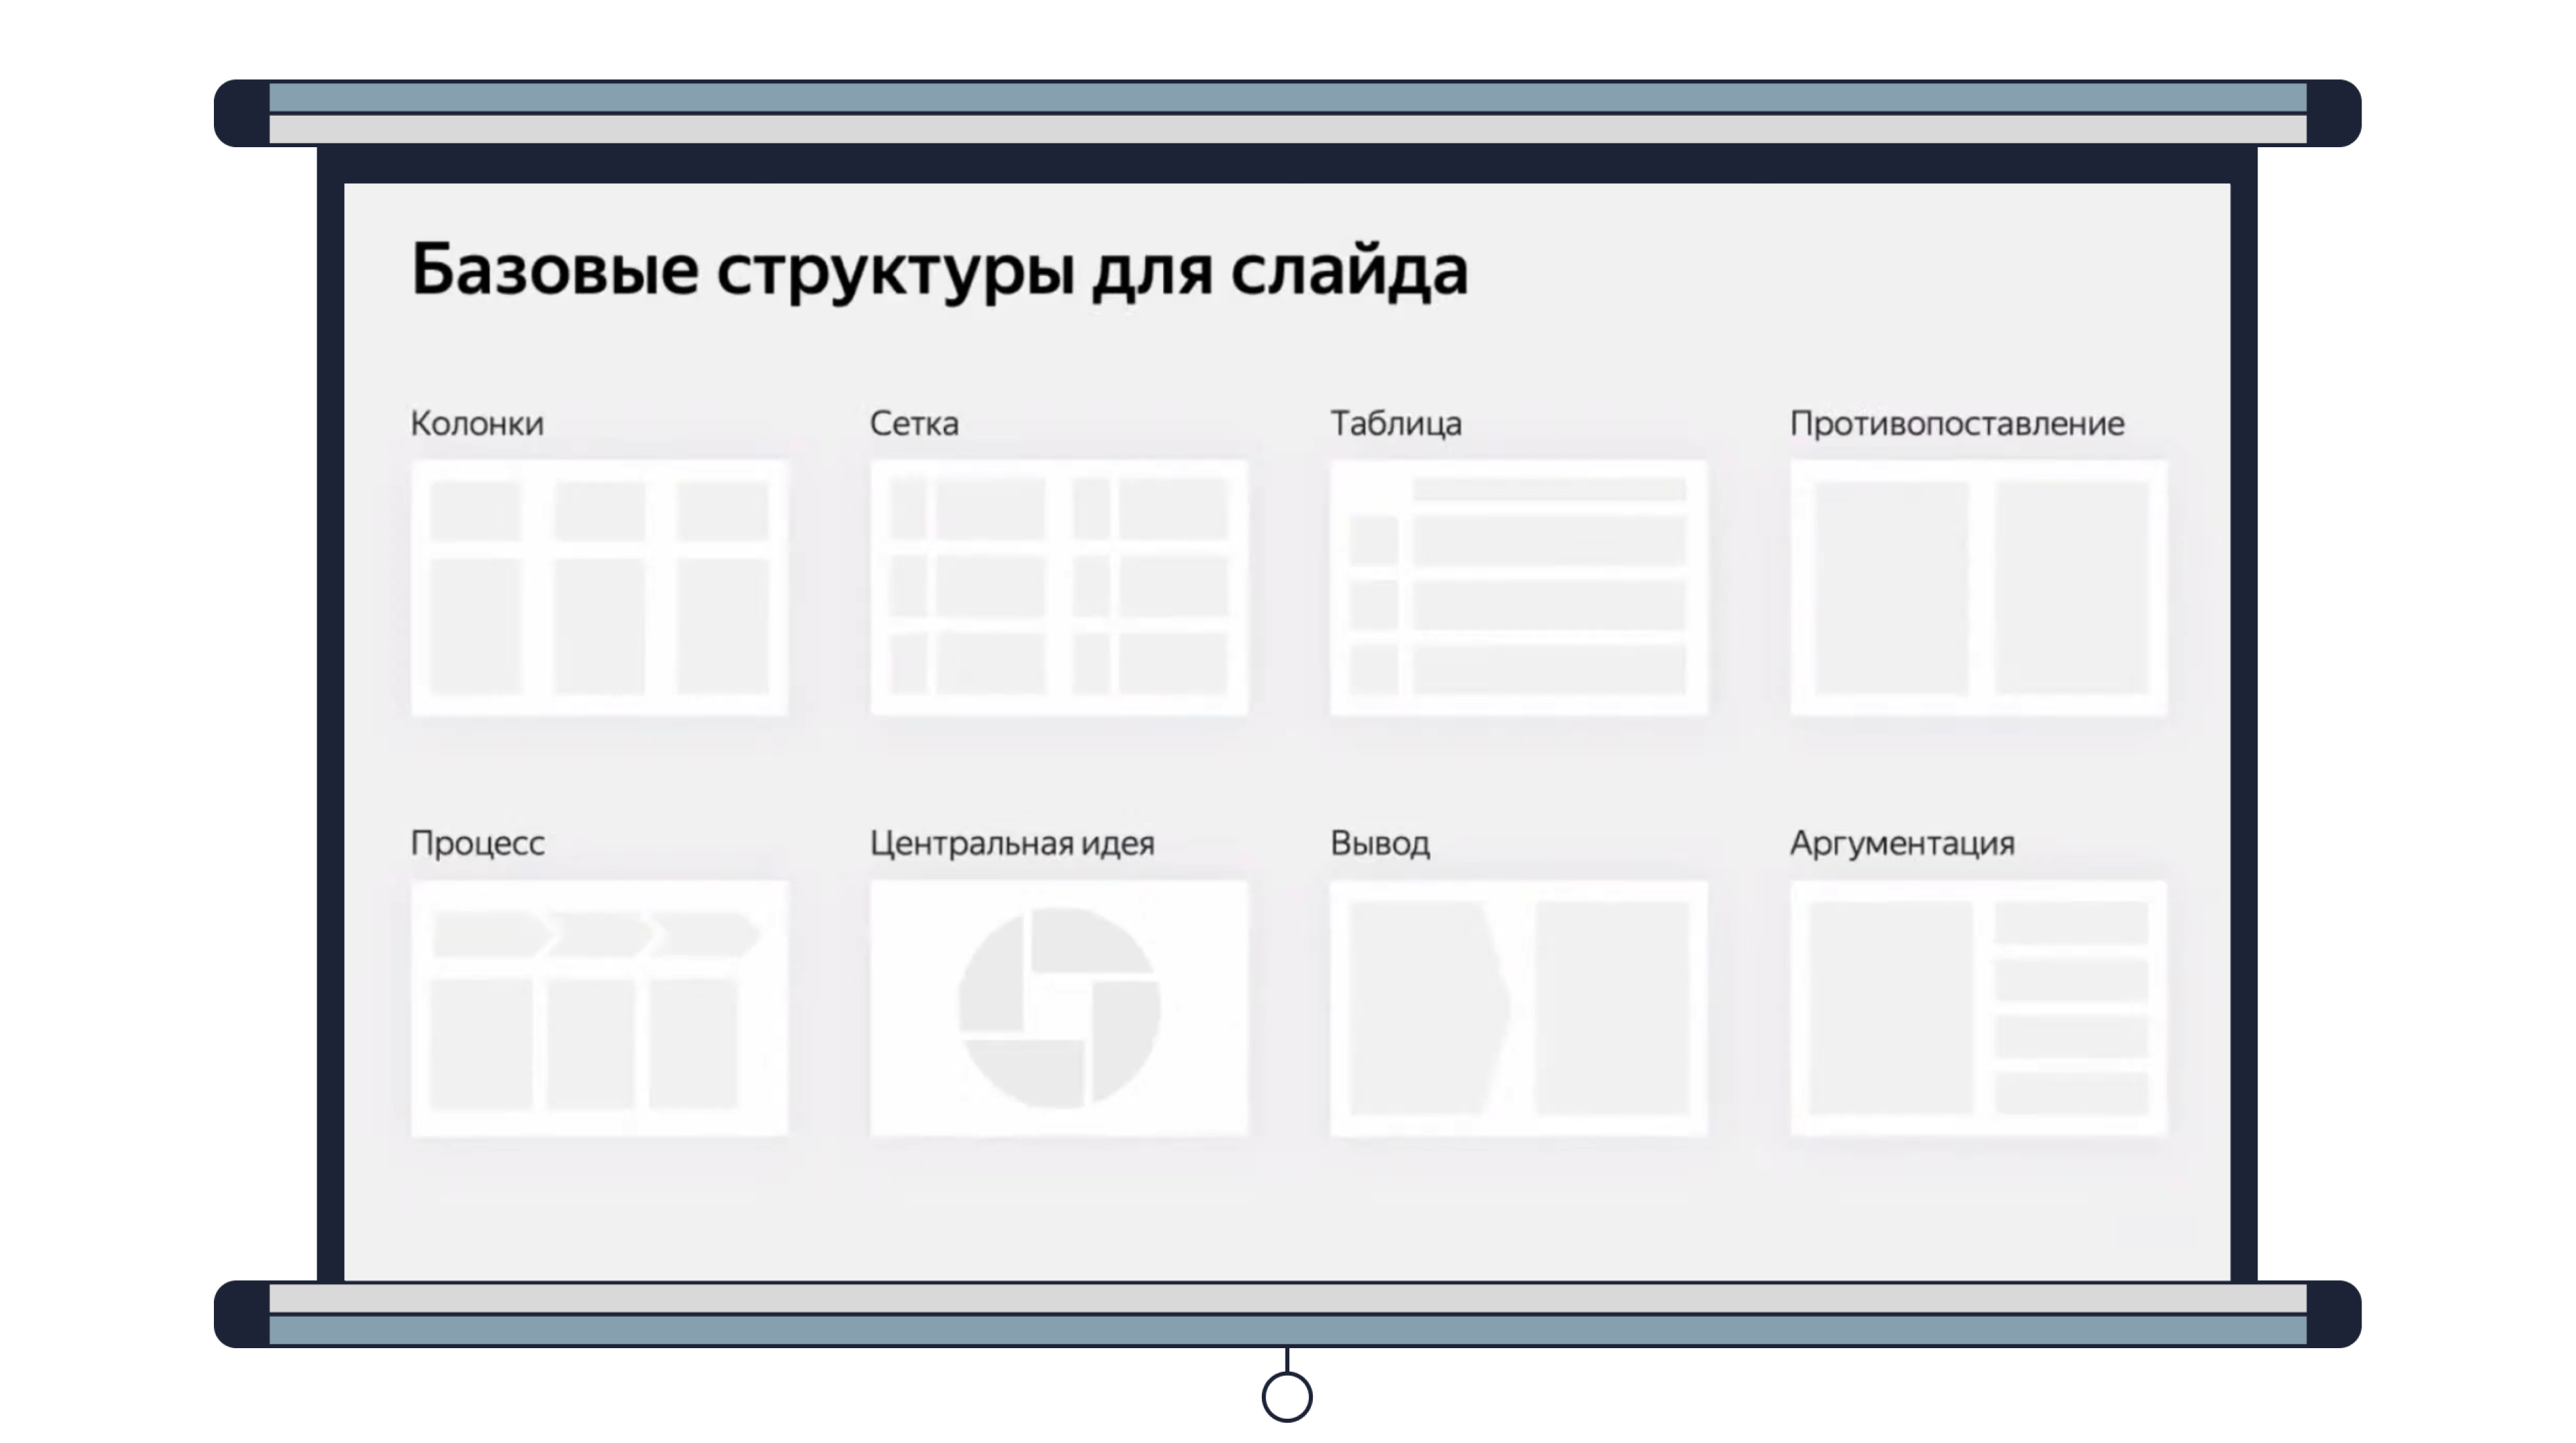Select the Таблица layout thumbnail
Viewport: 2576px width, 1443px height.
[1519, 588]
